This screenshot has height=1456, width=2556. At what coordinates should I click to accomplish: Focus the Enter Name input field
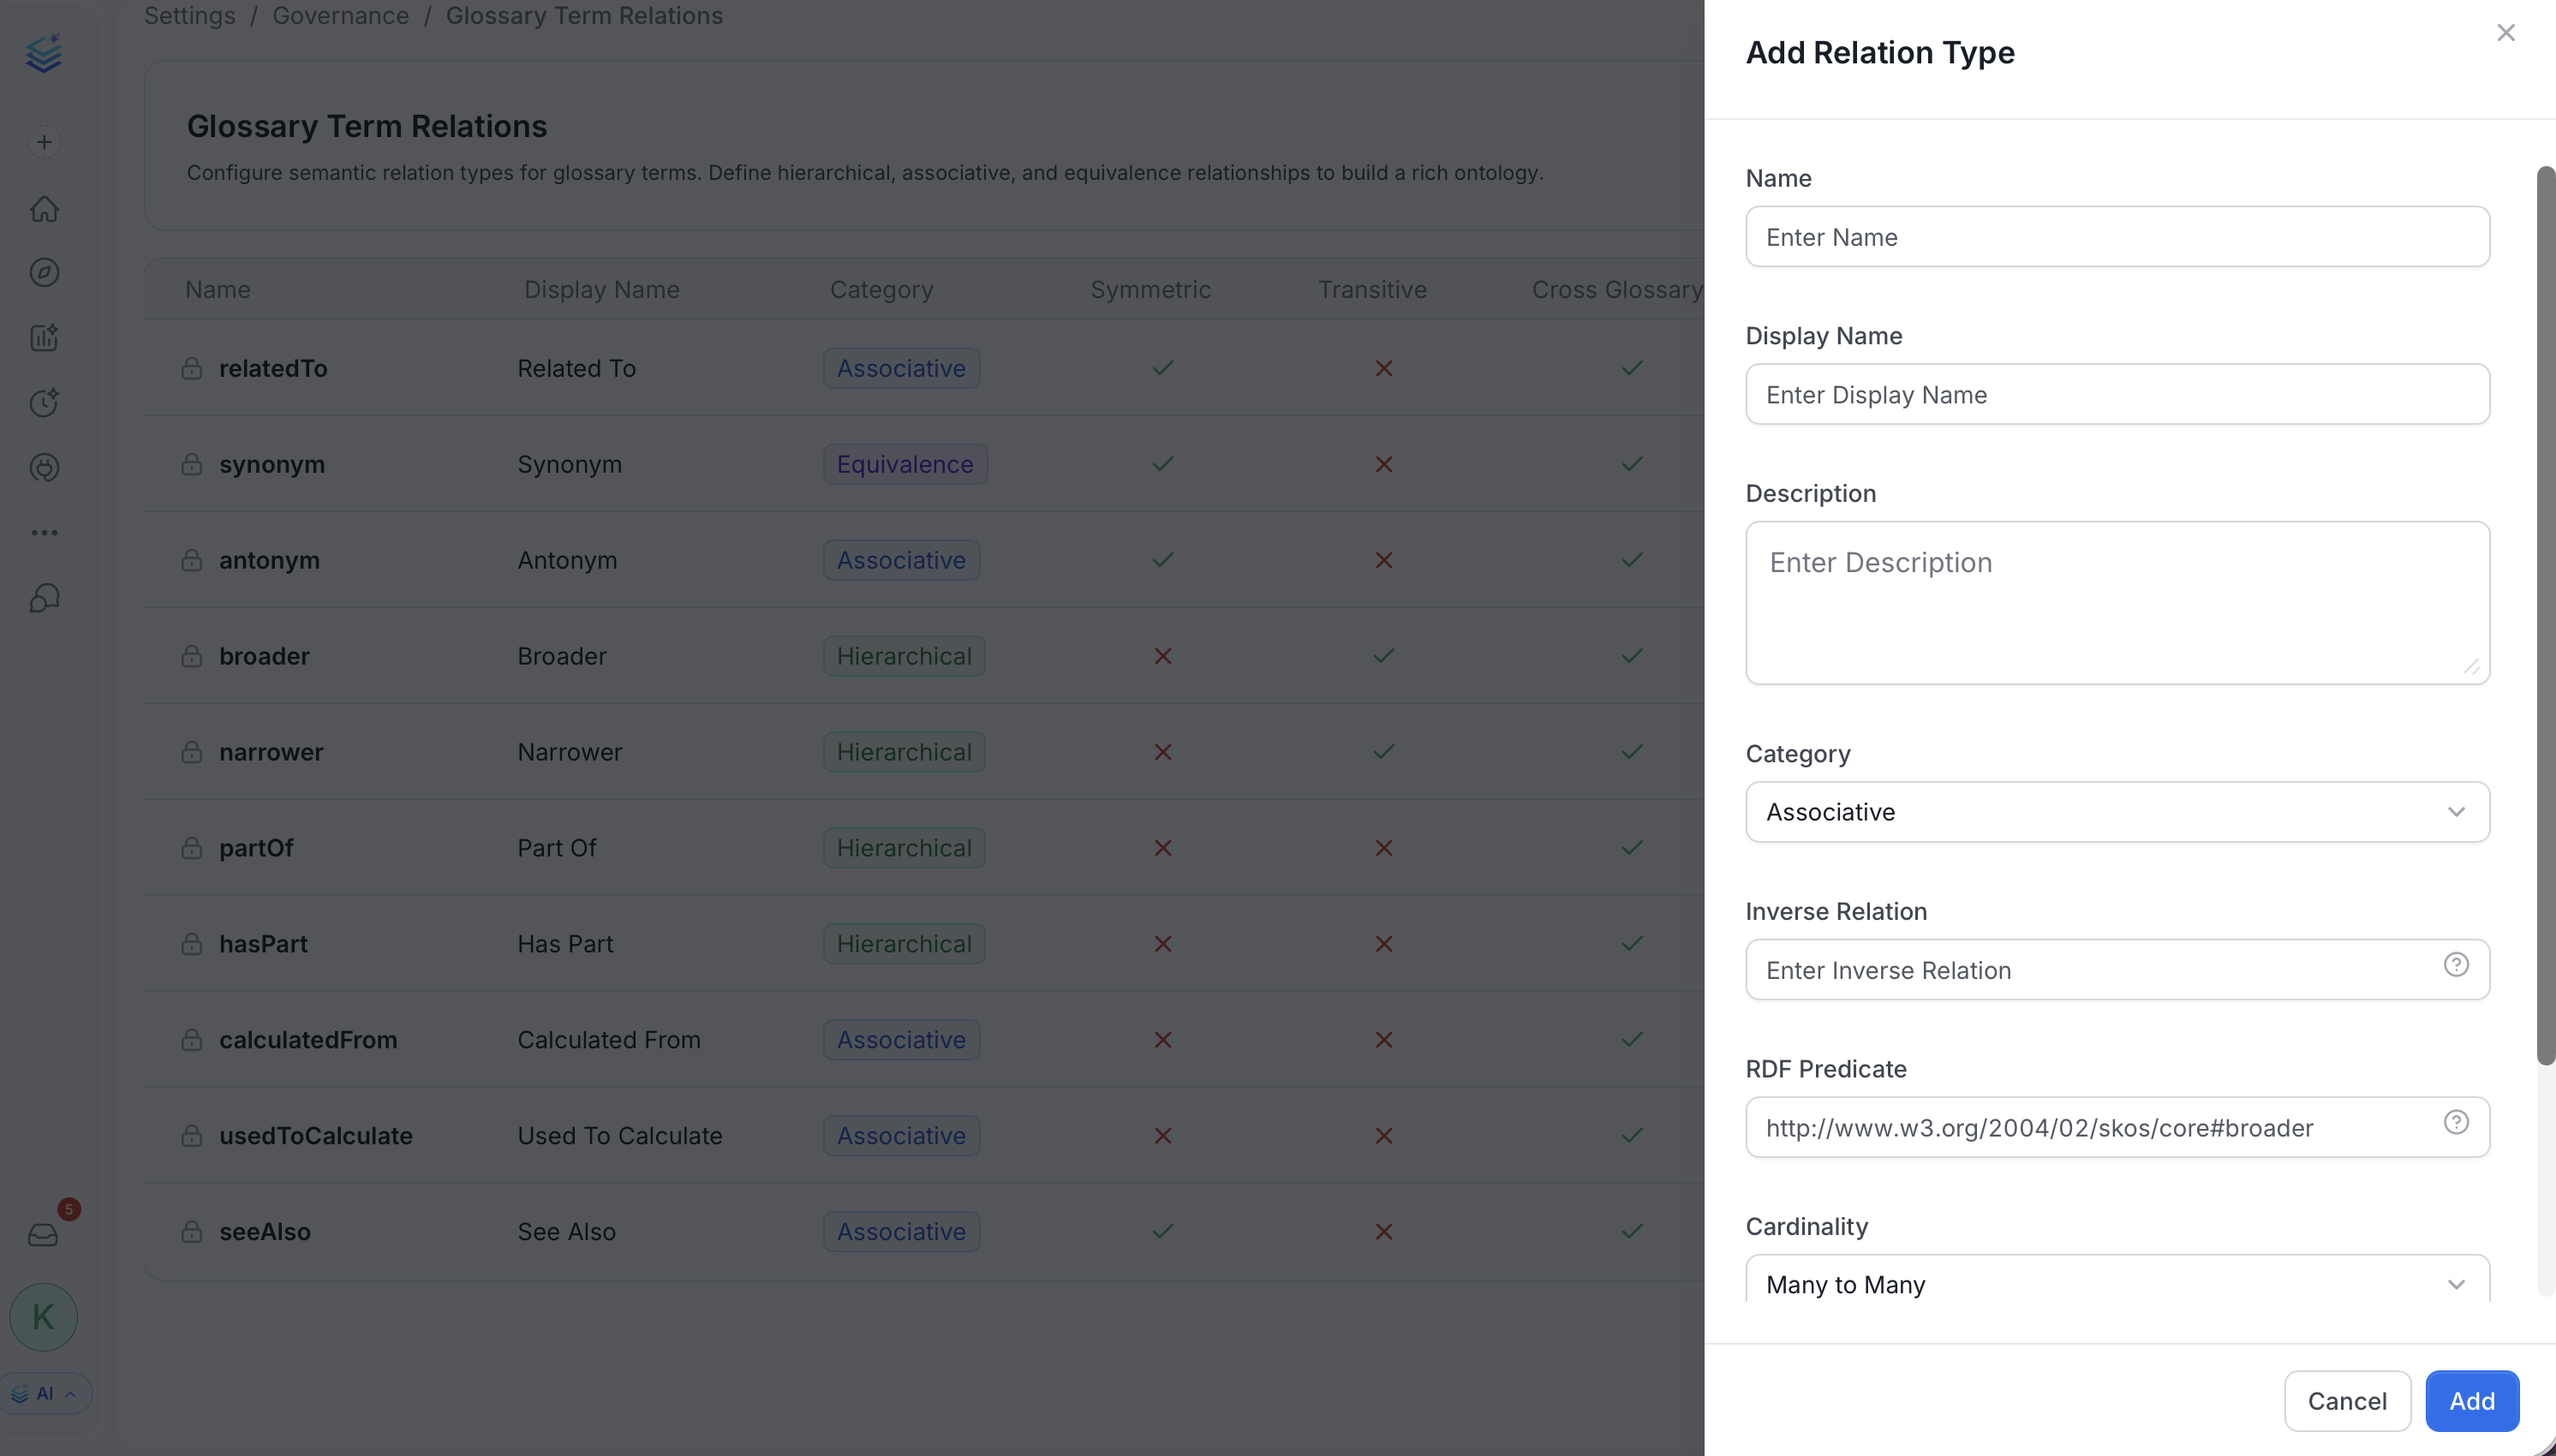click(x=2117, y=237)
